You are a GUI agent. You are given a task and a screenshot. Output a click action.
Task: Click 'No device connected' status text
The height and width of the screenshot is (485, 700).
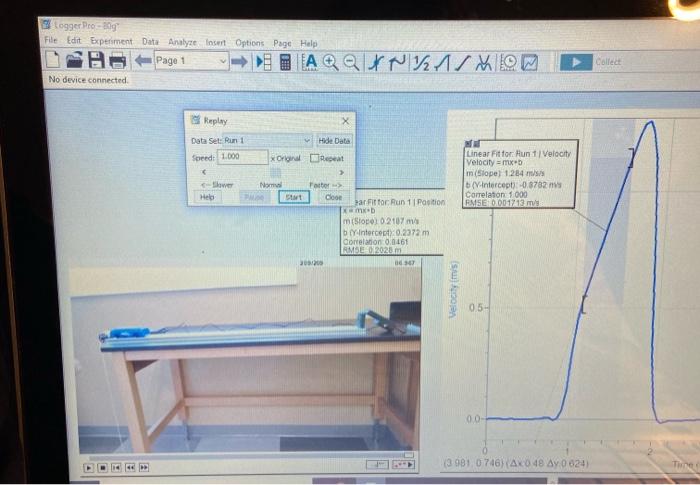(88, 79)
